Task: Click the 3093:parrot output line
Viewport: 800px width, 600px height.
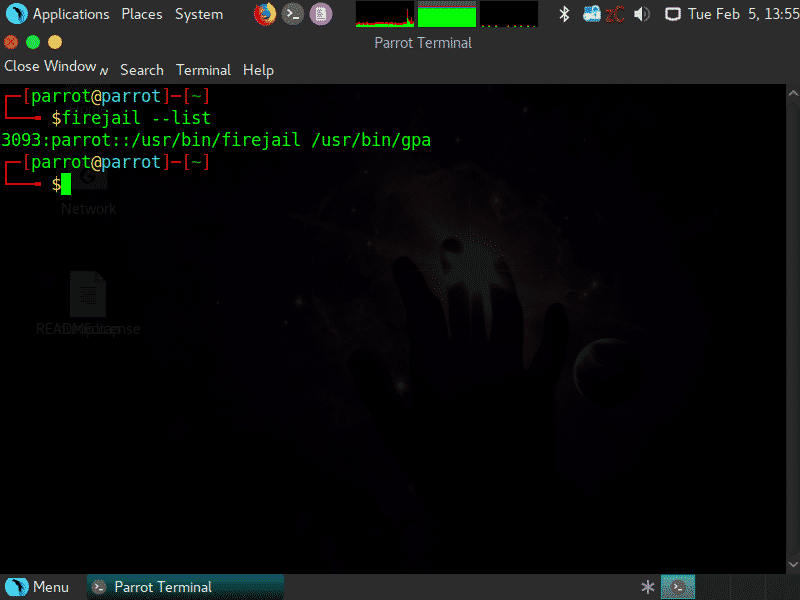Action: click(x=216, y=140)
